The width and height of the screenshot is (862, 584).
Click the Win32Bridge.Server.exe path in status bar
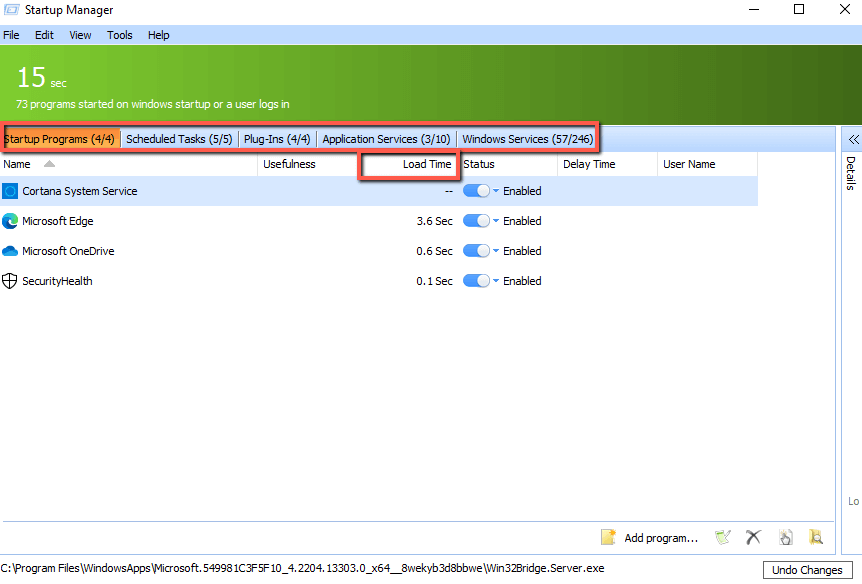coord(302,569)
